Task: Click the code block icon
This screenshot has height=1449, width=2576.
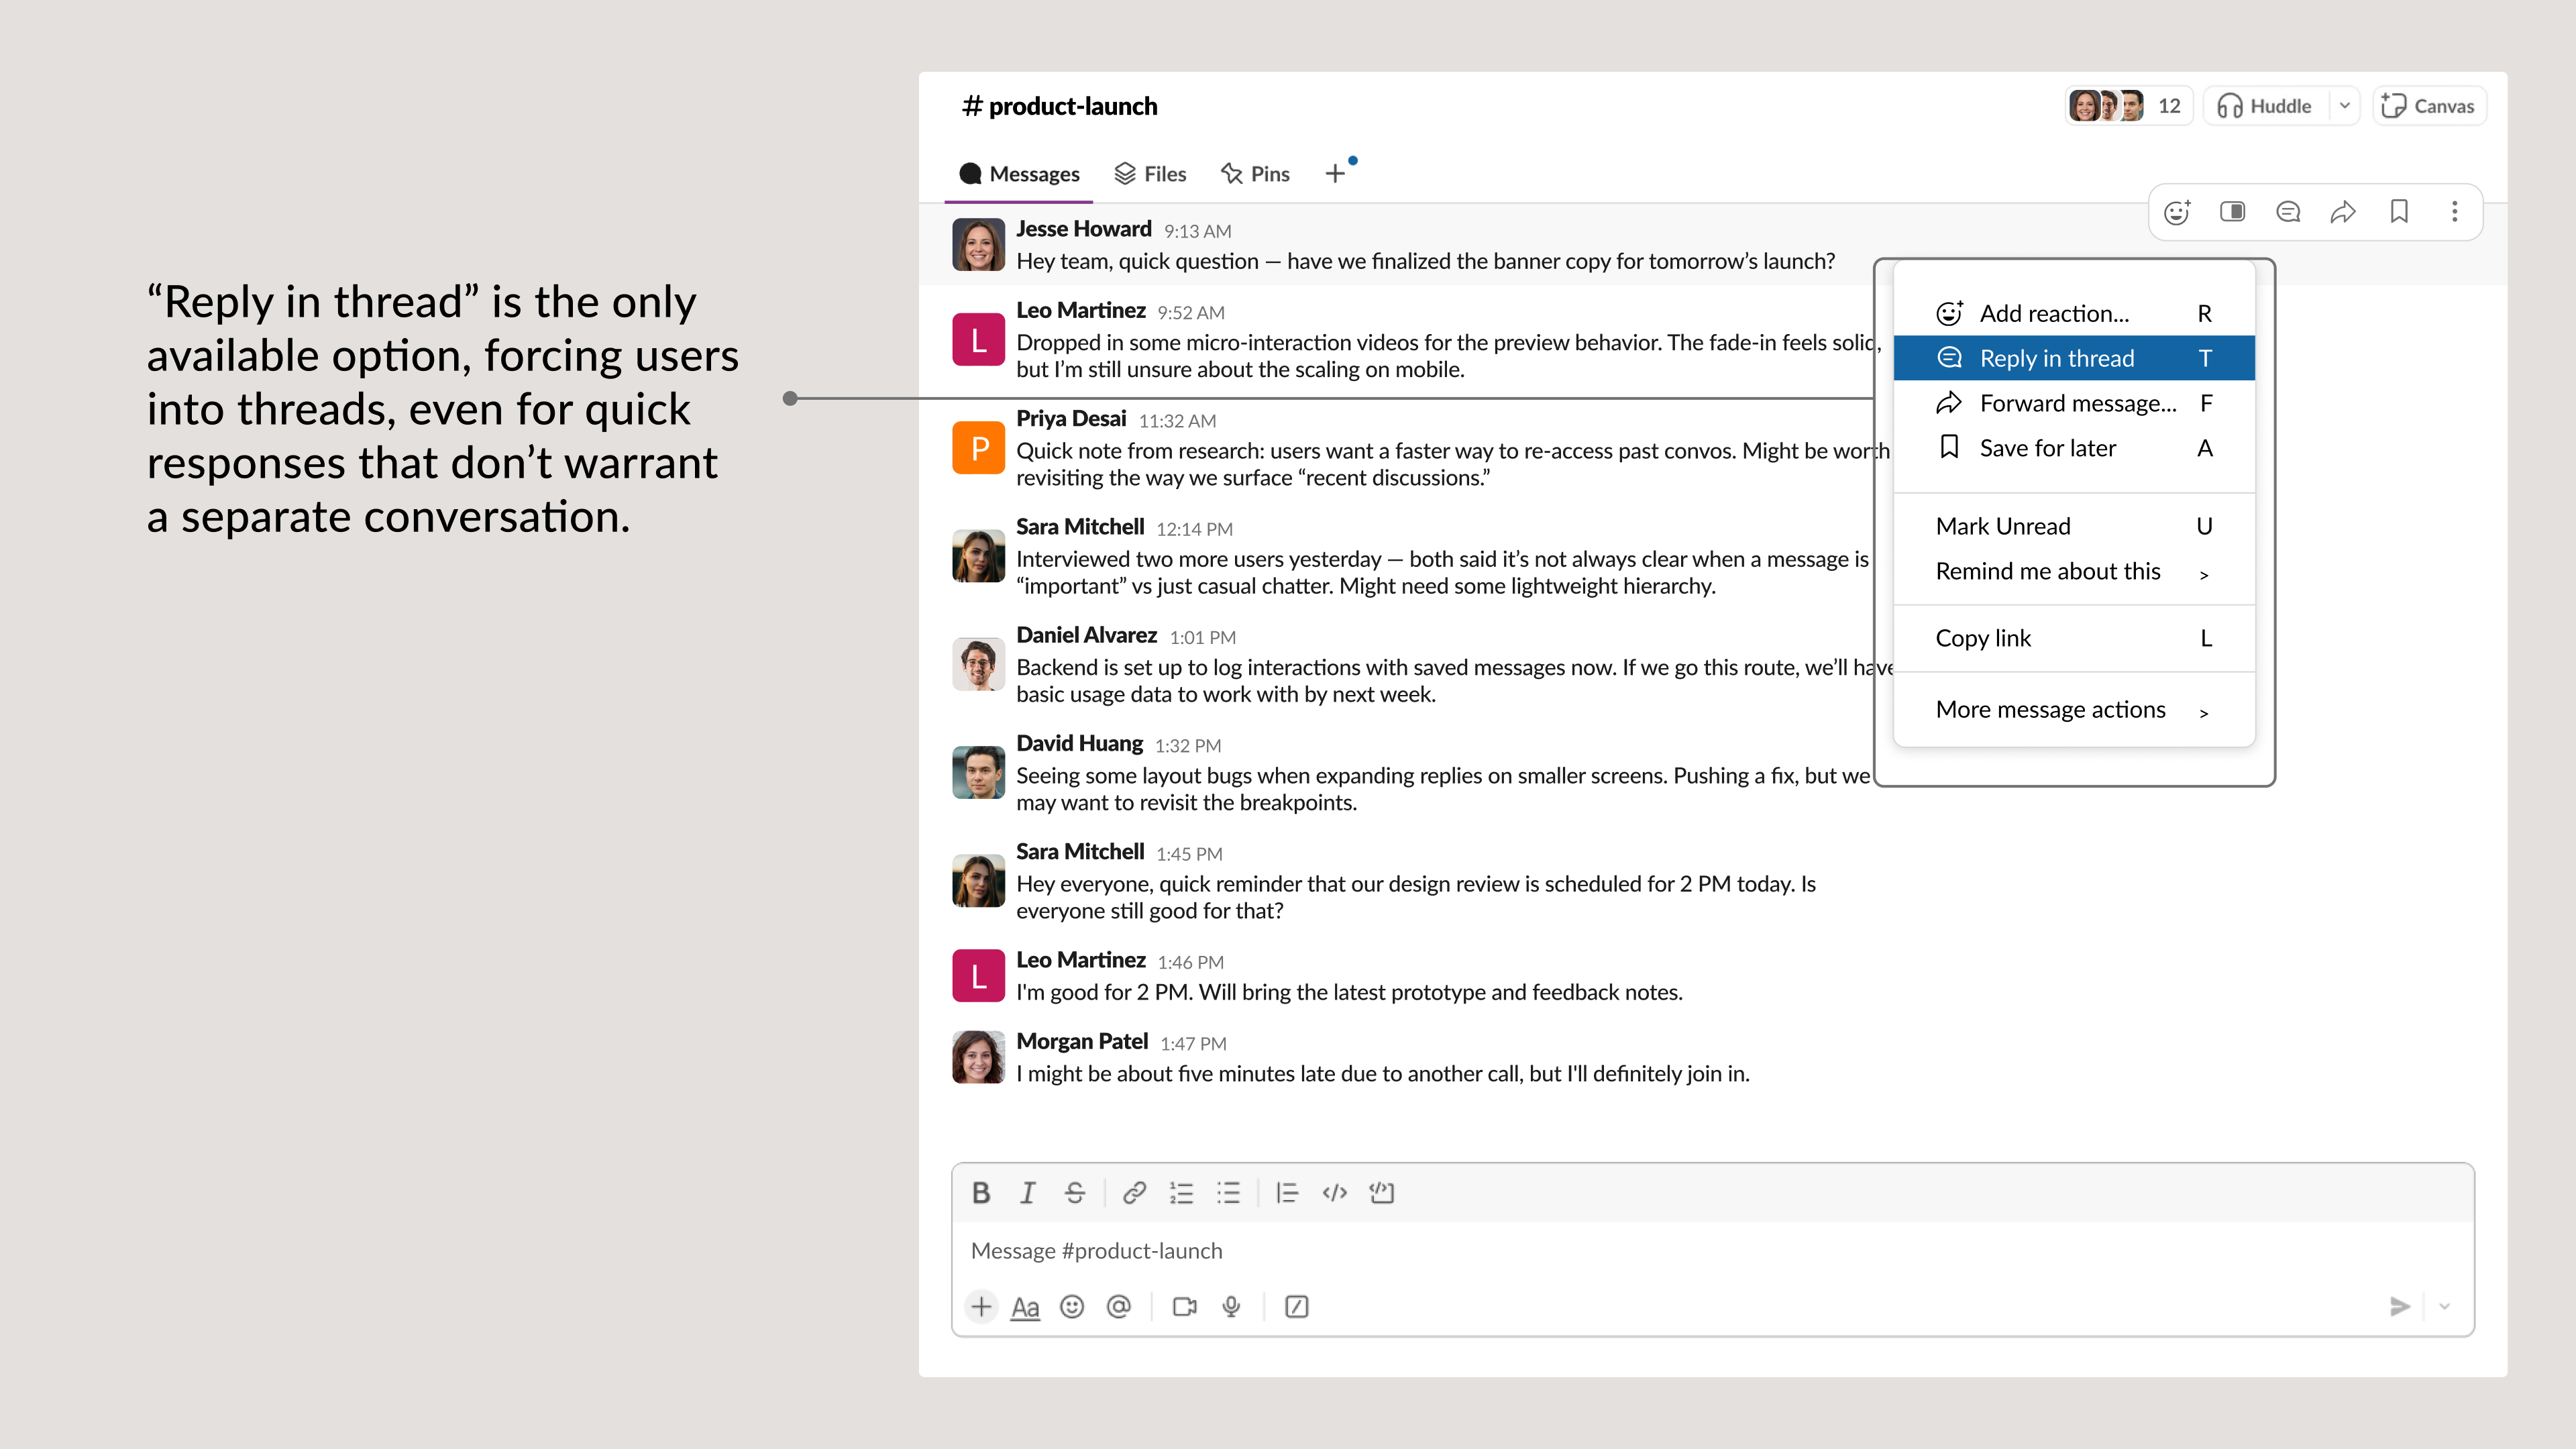Action: pos(1381,1192)
